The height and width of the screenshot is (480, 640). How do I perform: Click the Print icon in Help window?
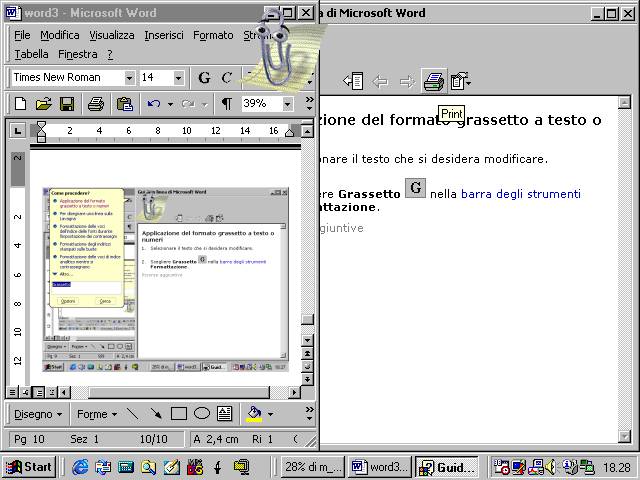tap(434, 81)
